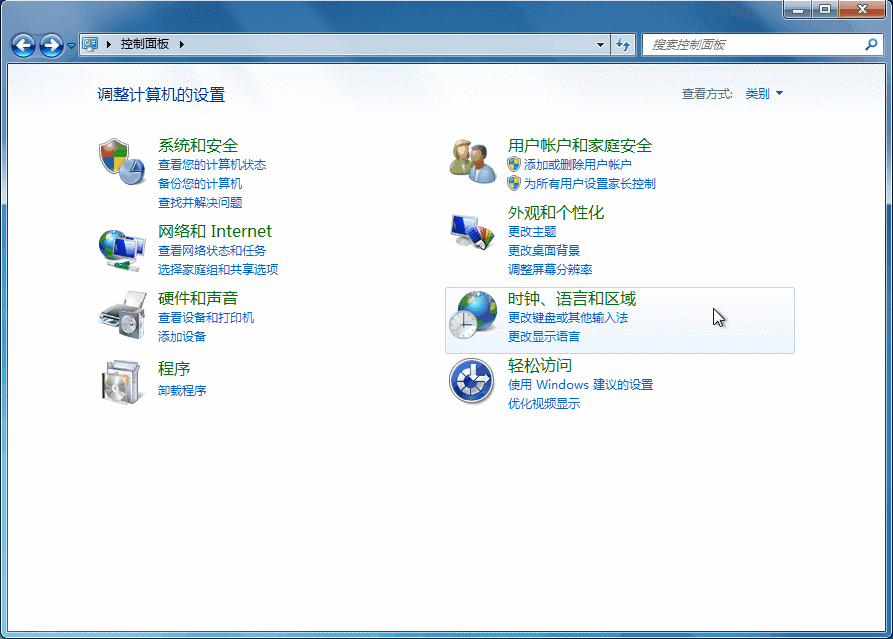Open 硬件和声音 category
Screen dimensions: 893x639
(198, 298)
